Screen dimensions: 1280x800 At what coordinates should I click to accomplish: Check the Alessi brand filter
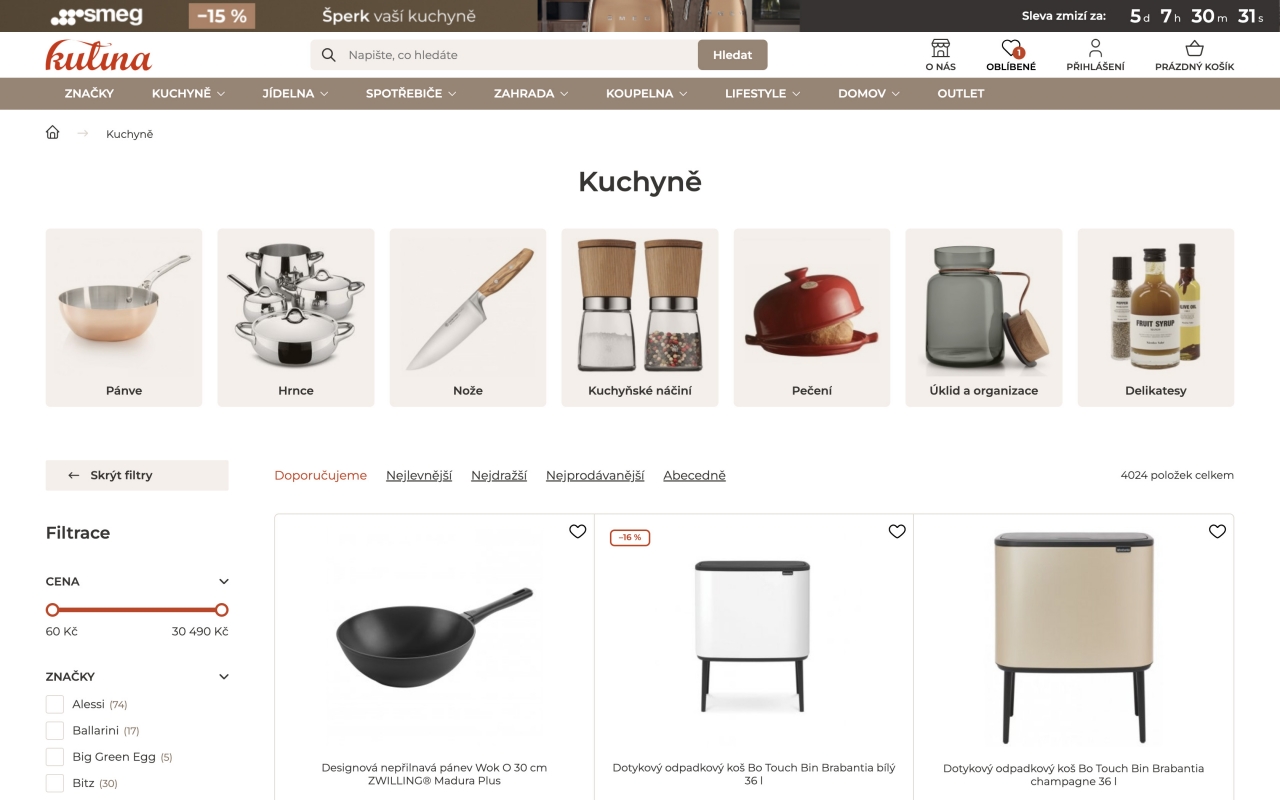[x=55, y=704]
